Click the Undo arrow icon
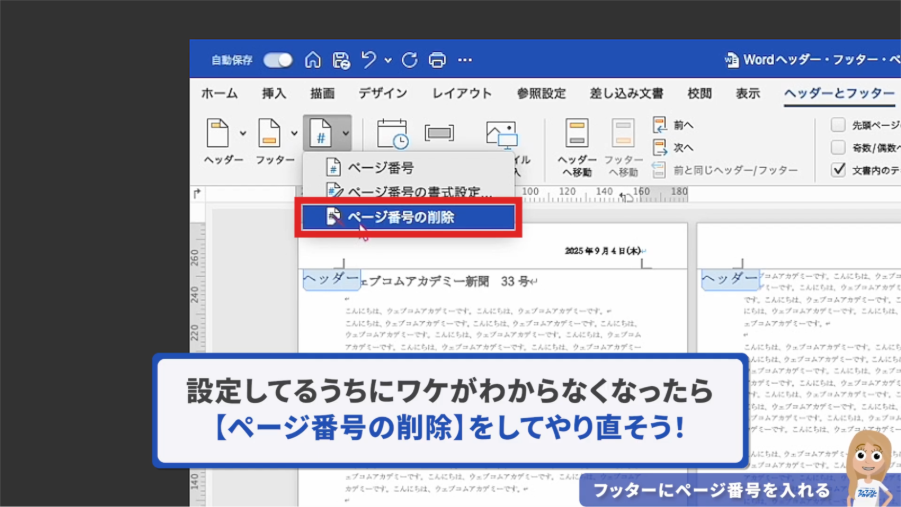The height and width of the screenshot is (507, 901). coord(369,60)
